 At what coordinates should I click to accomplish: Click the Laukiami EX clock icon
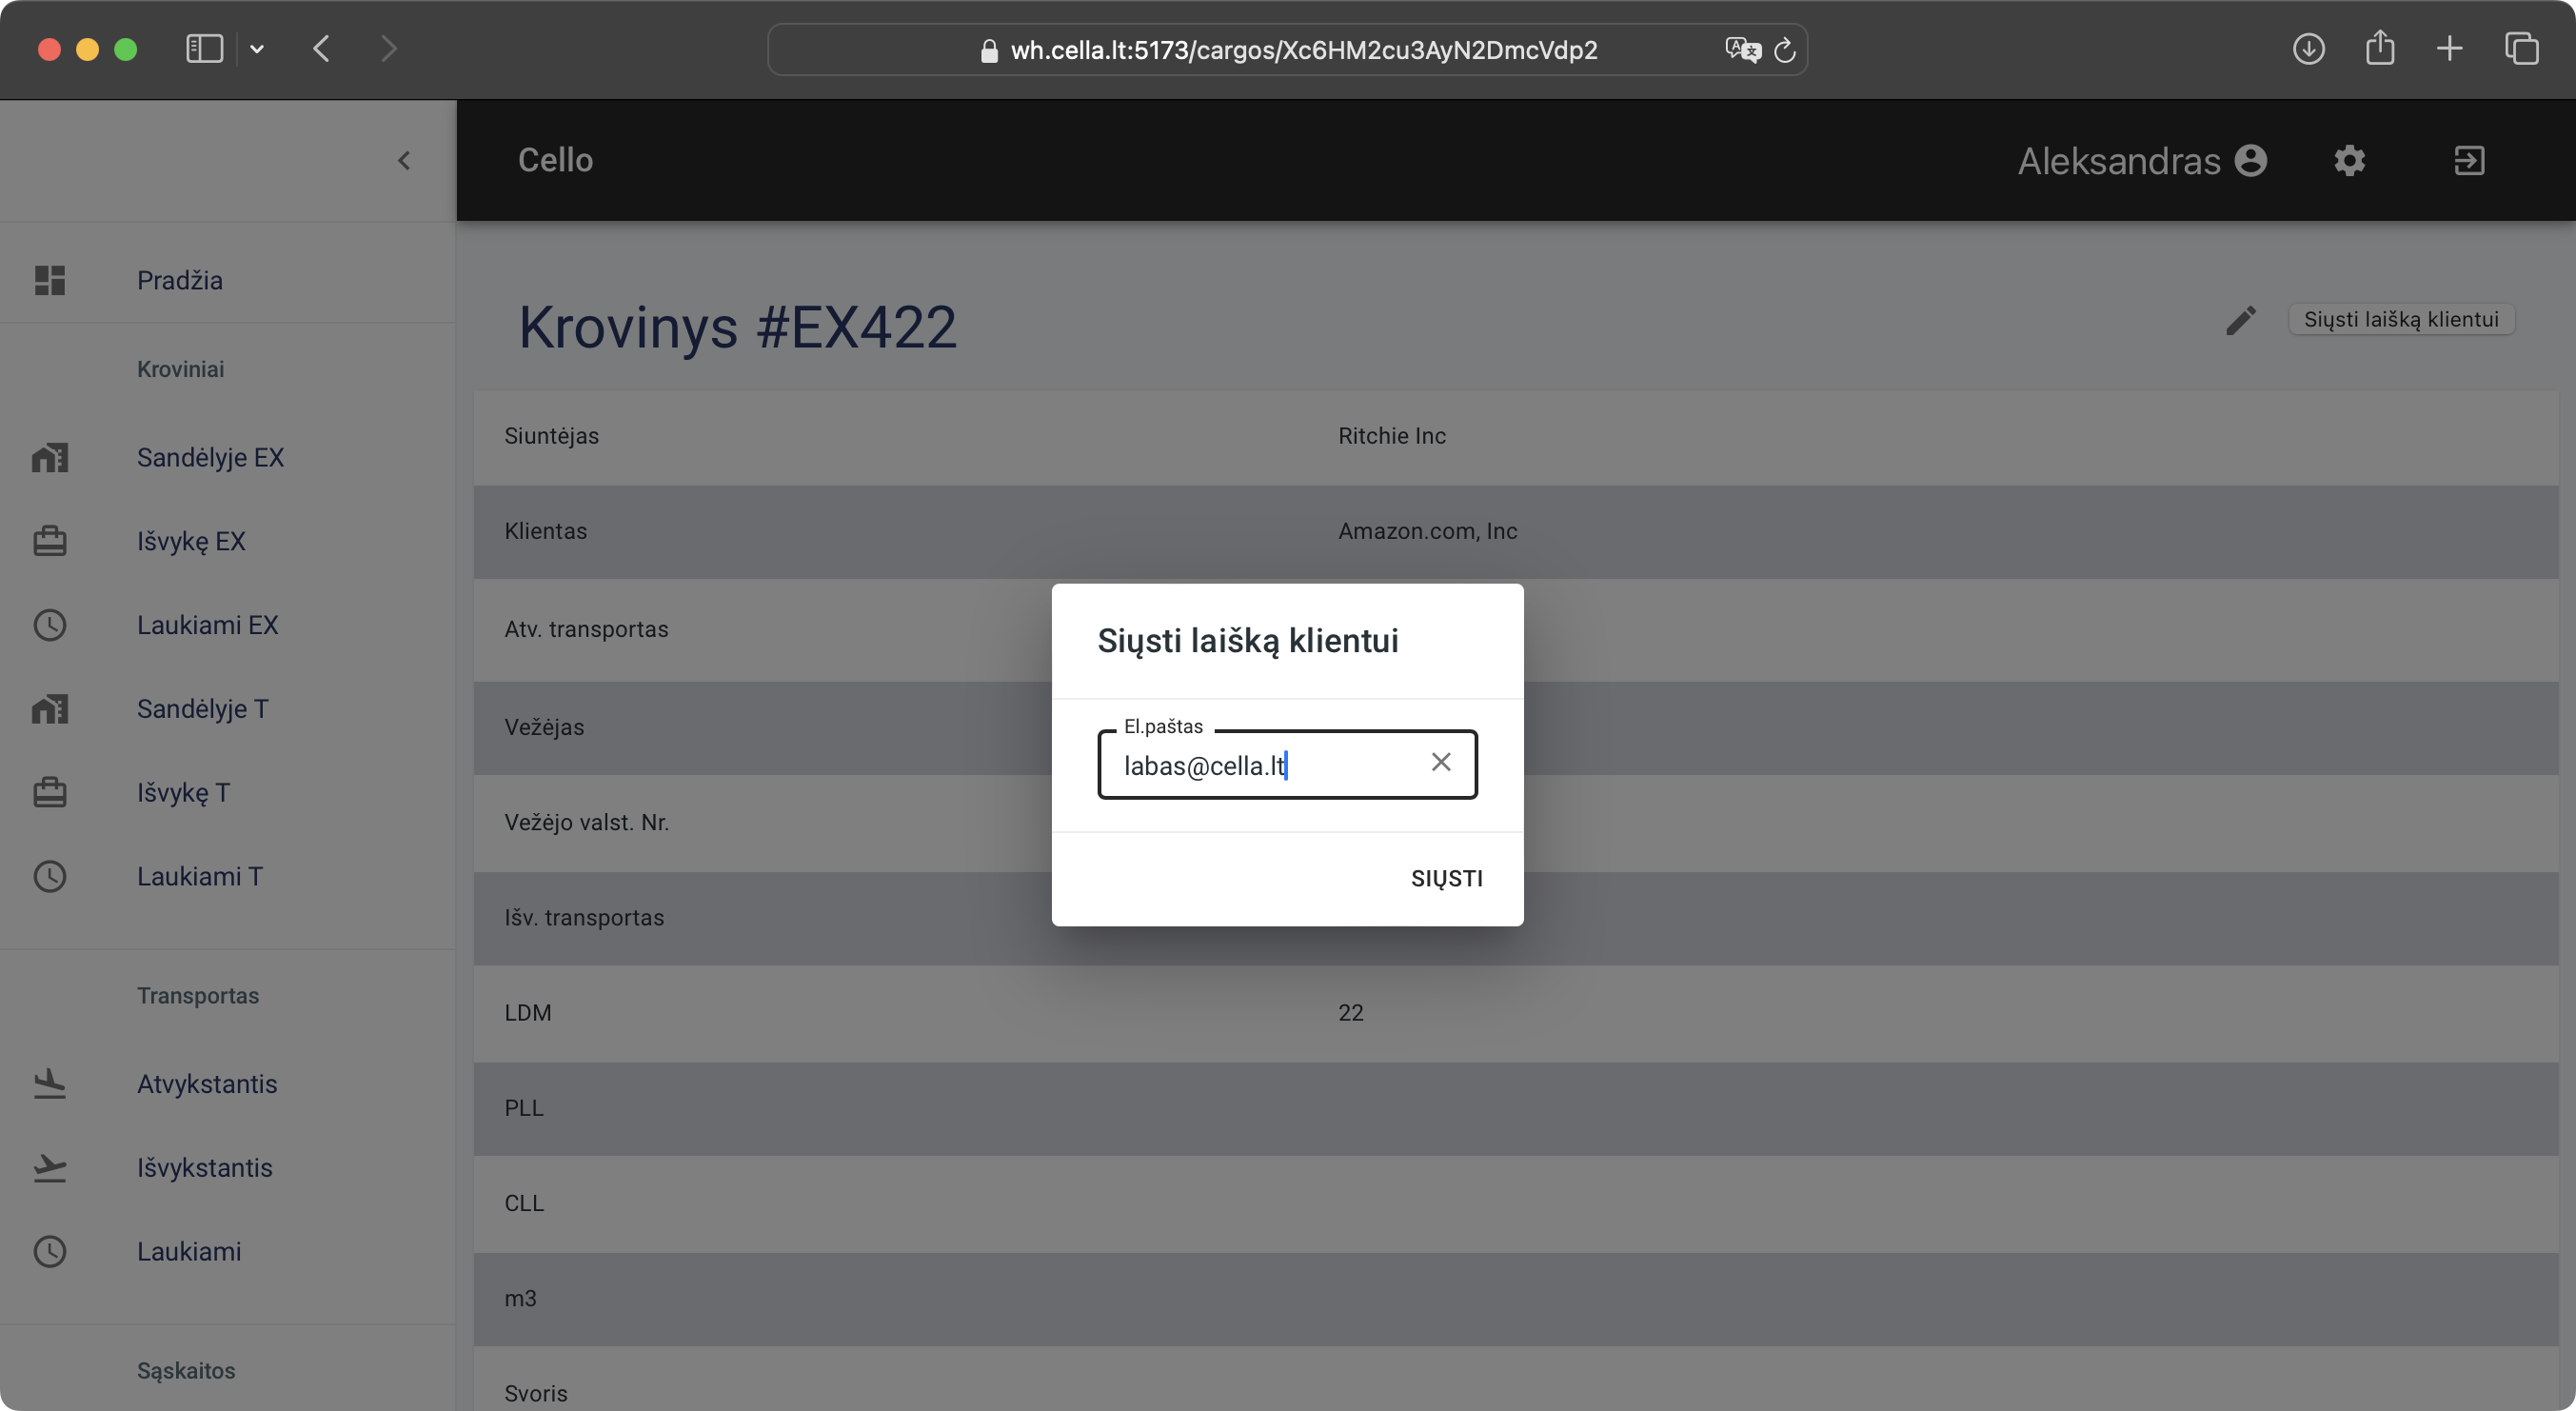tap(50, 625)
